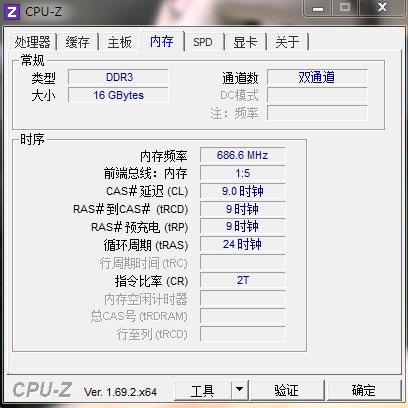Click the 验证 button

pos(287,390)
